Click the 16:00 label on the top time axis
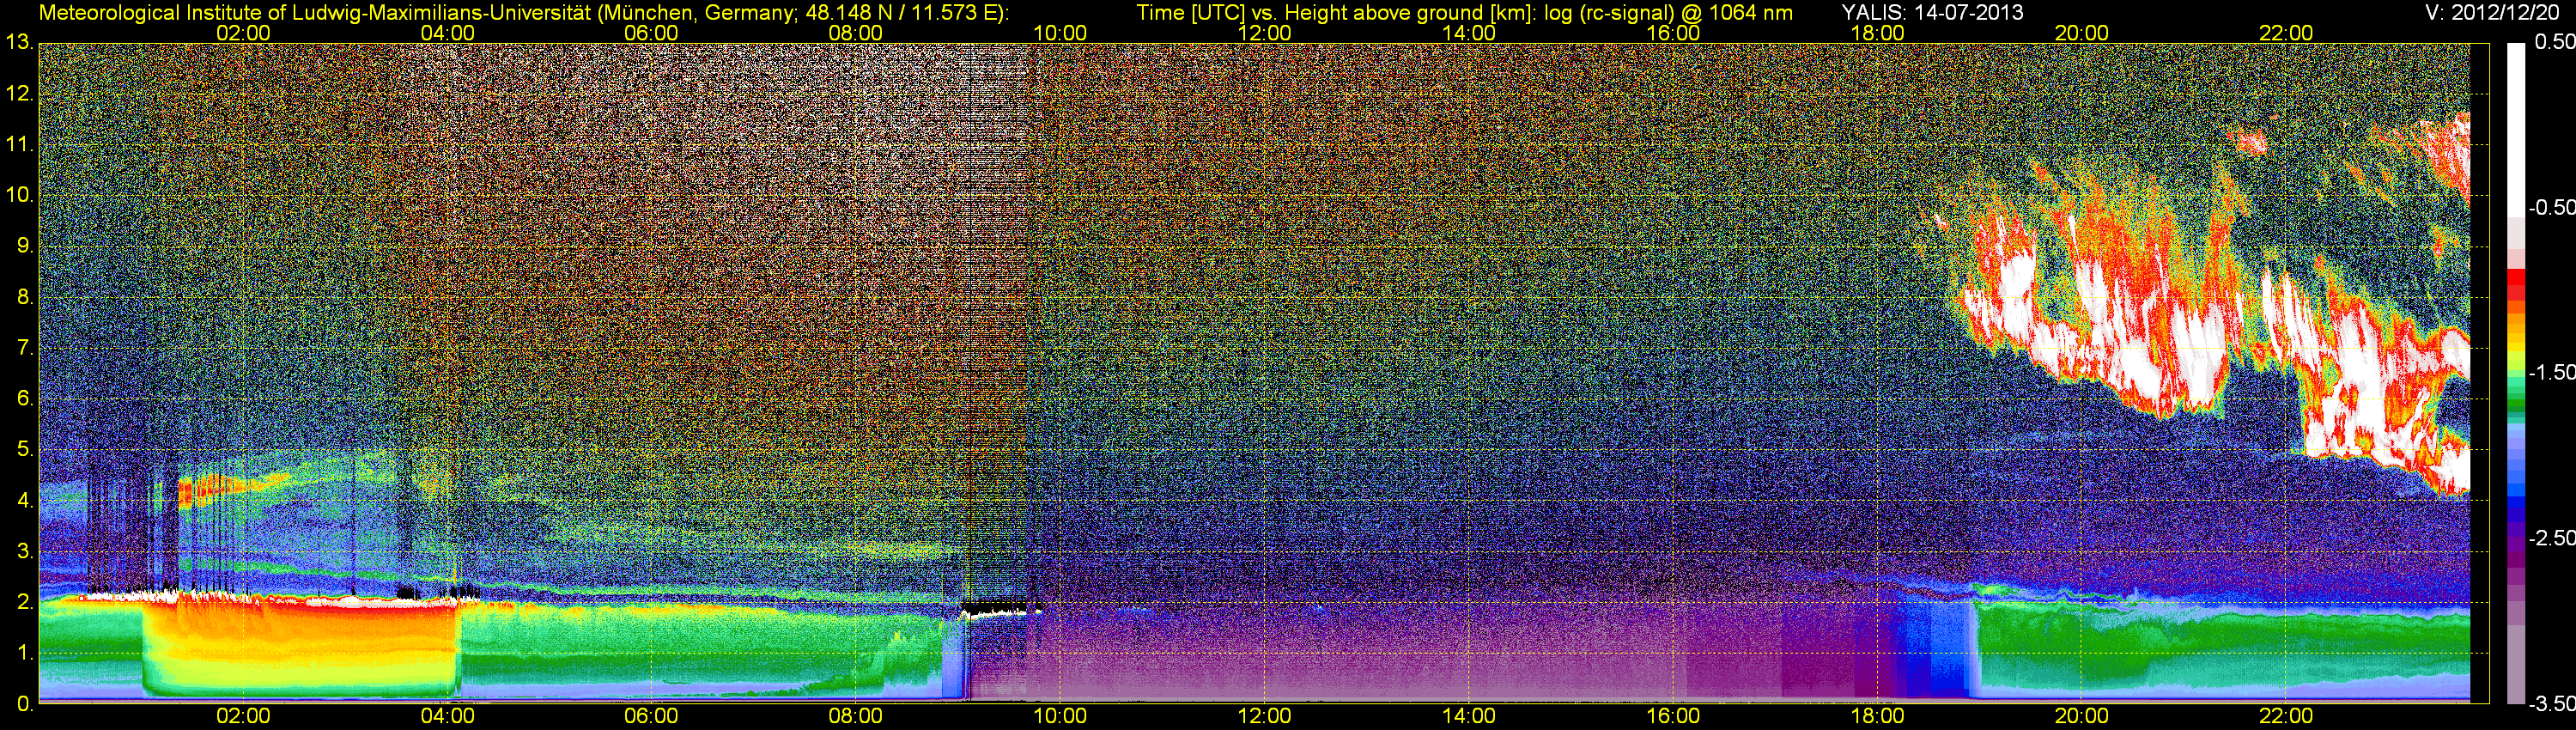Image resolution: width=2576 pixels, height=730 pixels. pyautogui.click(x=1673, y=33)
